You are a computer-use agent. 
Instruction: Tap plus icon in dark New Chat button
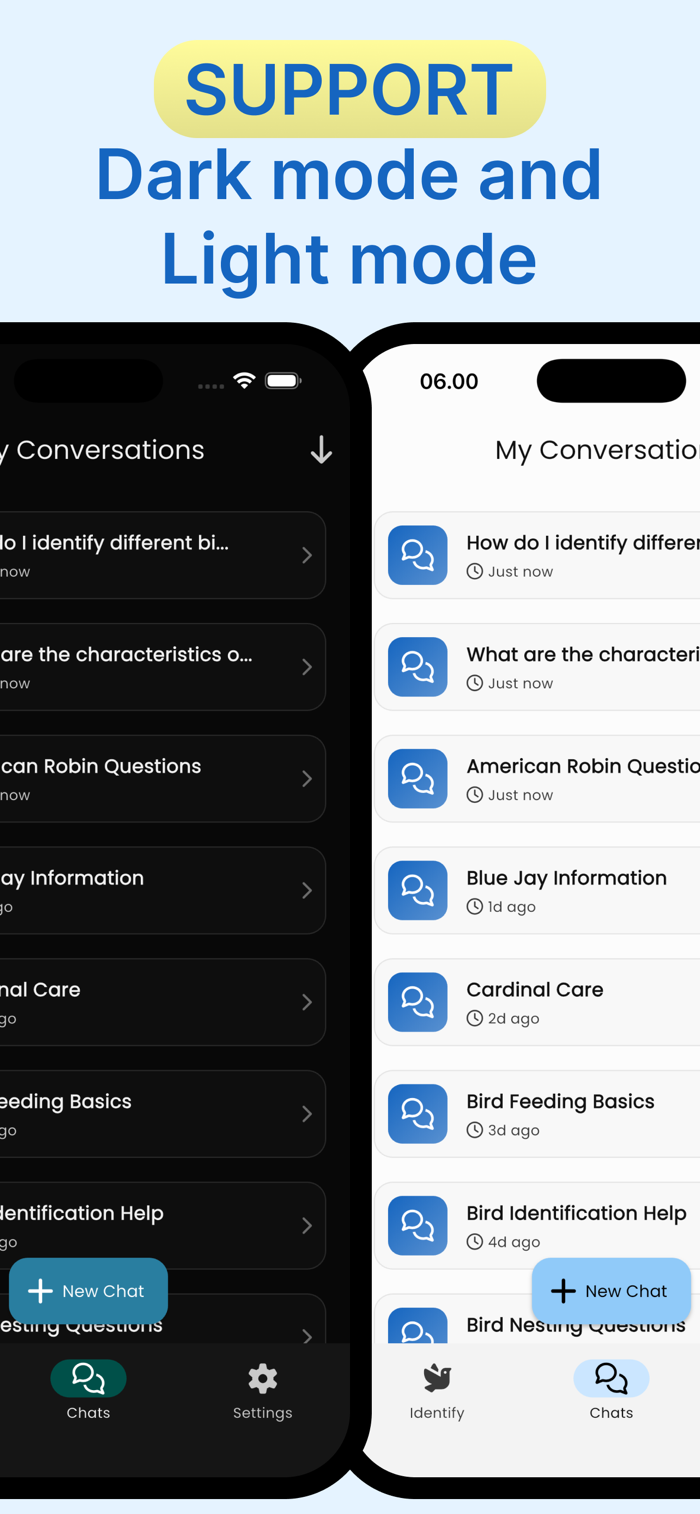40,1291
